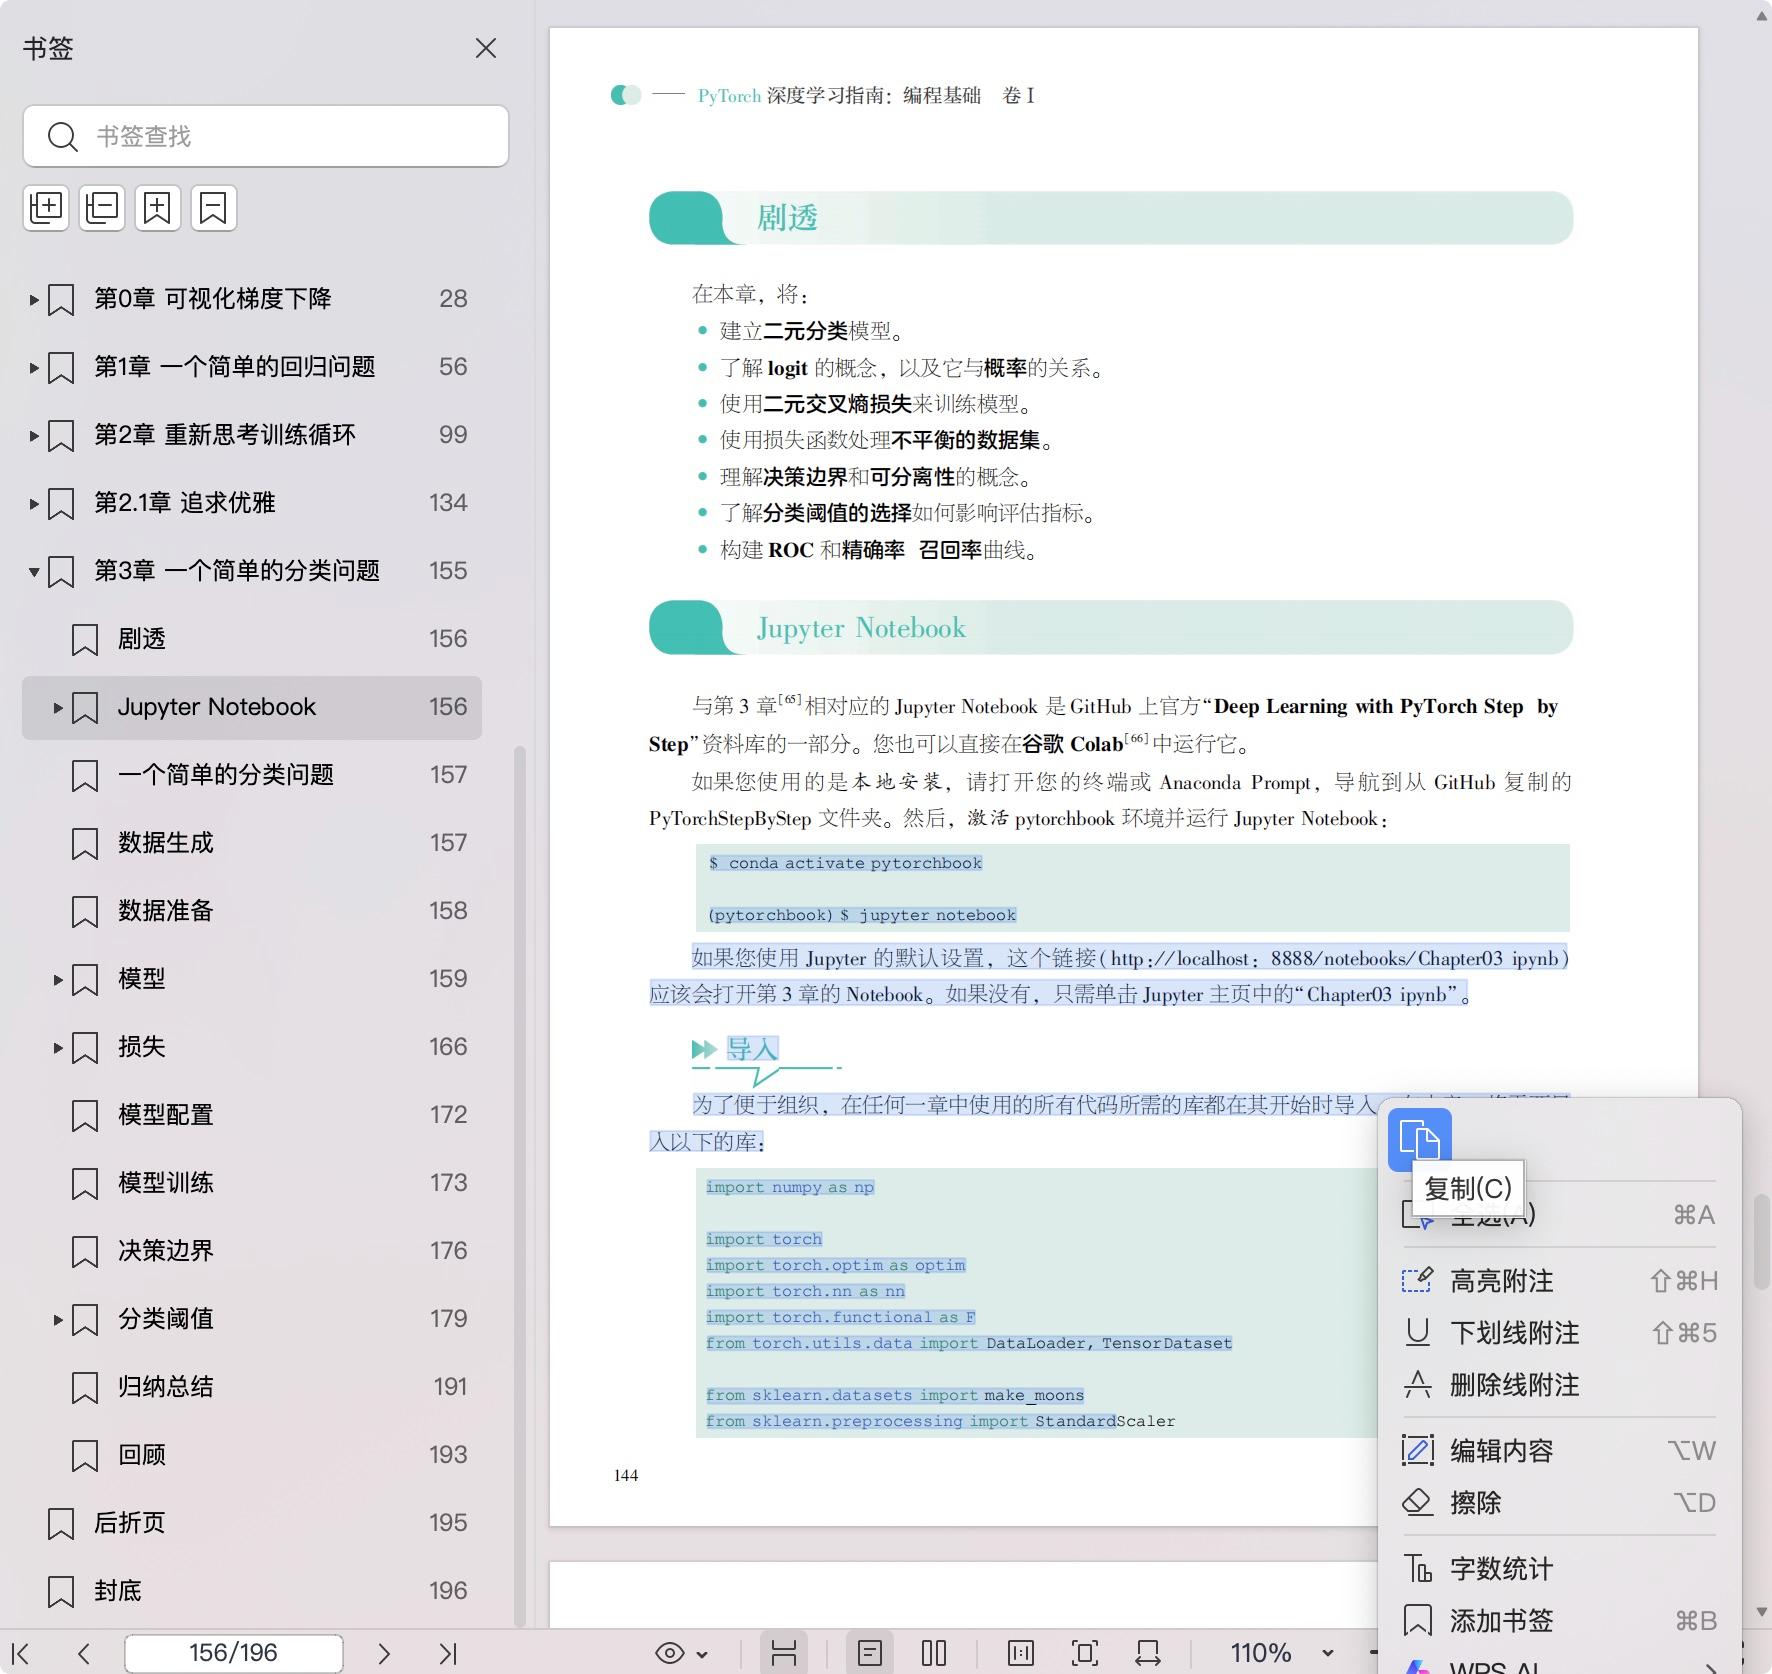Image resolution: width=1772 pixels, height=1674 pixels.
Task: Click the add bookmark icon in sidebar
Action: click(x=158, y=208)
